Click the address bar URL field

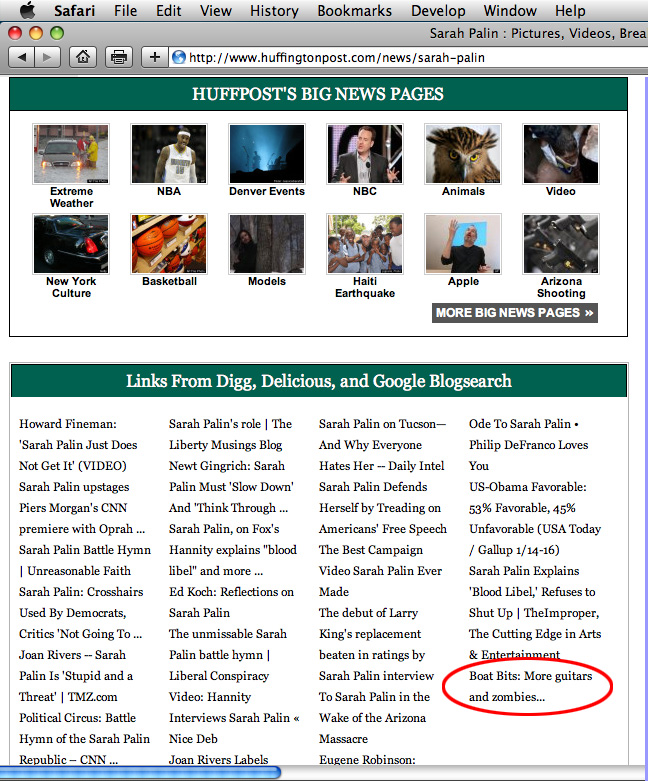pos(408,58)
